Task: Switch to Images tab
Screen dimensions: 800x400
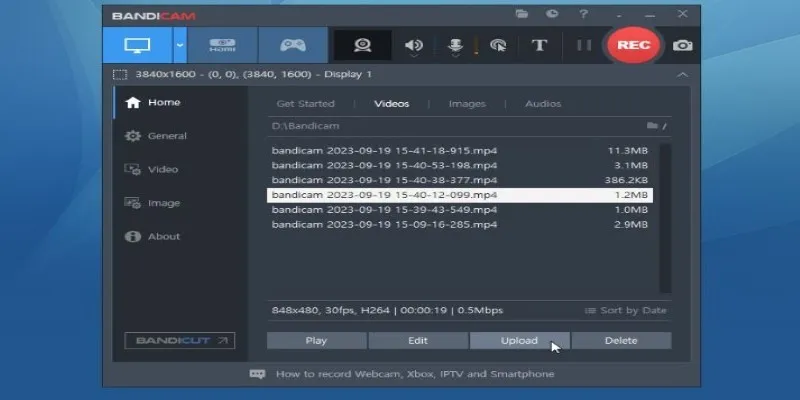Action: (x=467, y=104)
